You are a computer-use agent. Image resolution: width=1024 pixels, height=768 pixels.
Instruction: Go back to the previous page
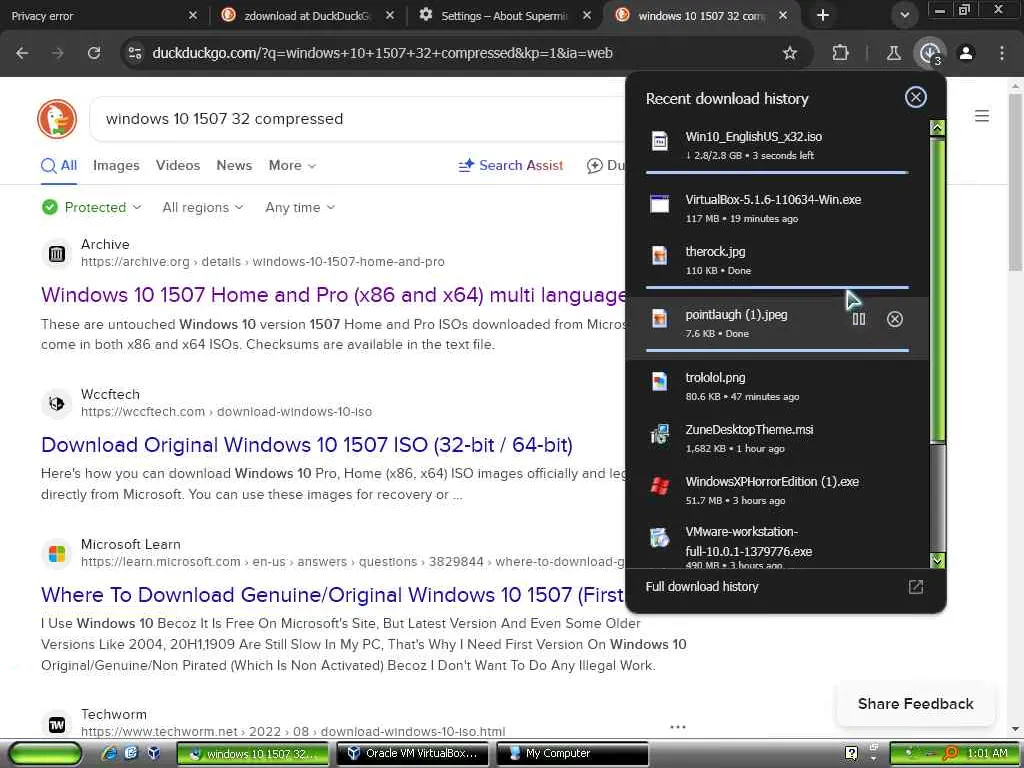(22, 53)
